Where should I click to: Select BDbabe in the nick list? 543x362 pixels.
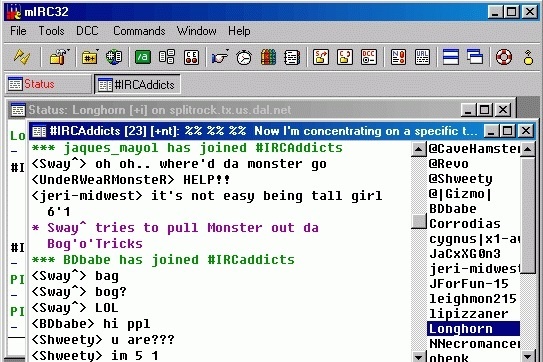click(x=474, y=209)
